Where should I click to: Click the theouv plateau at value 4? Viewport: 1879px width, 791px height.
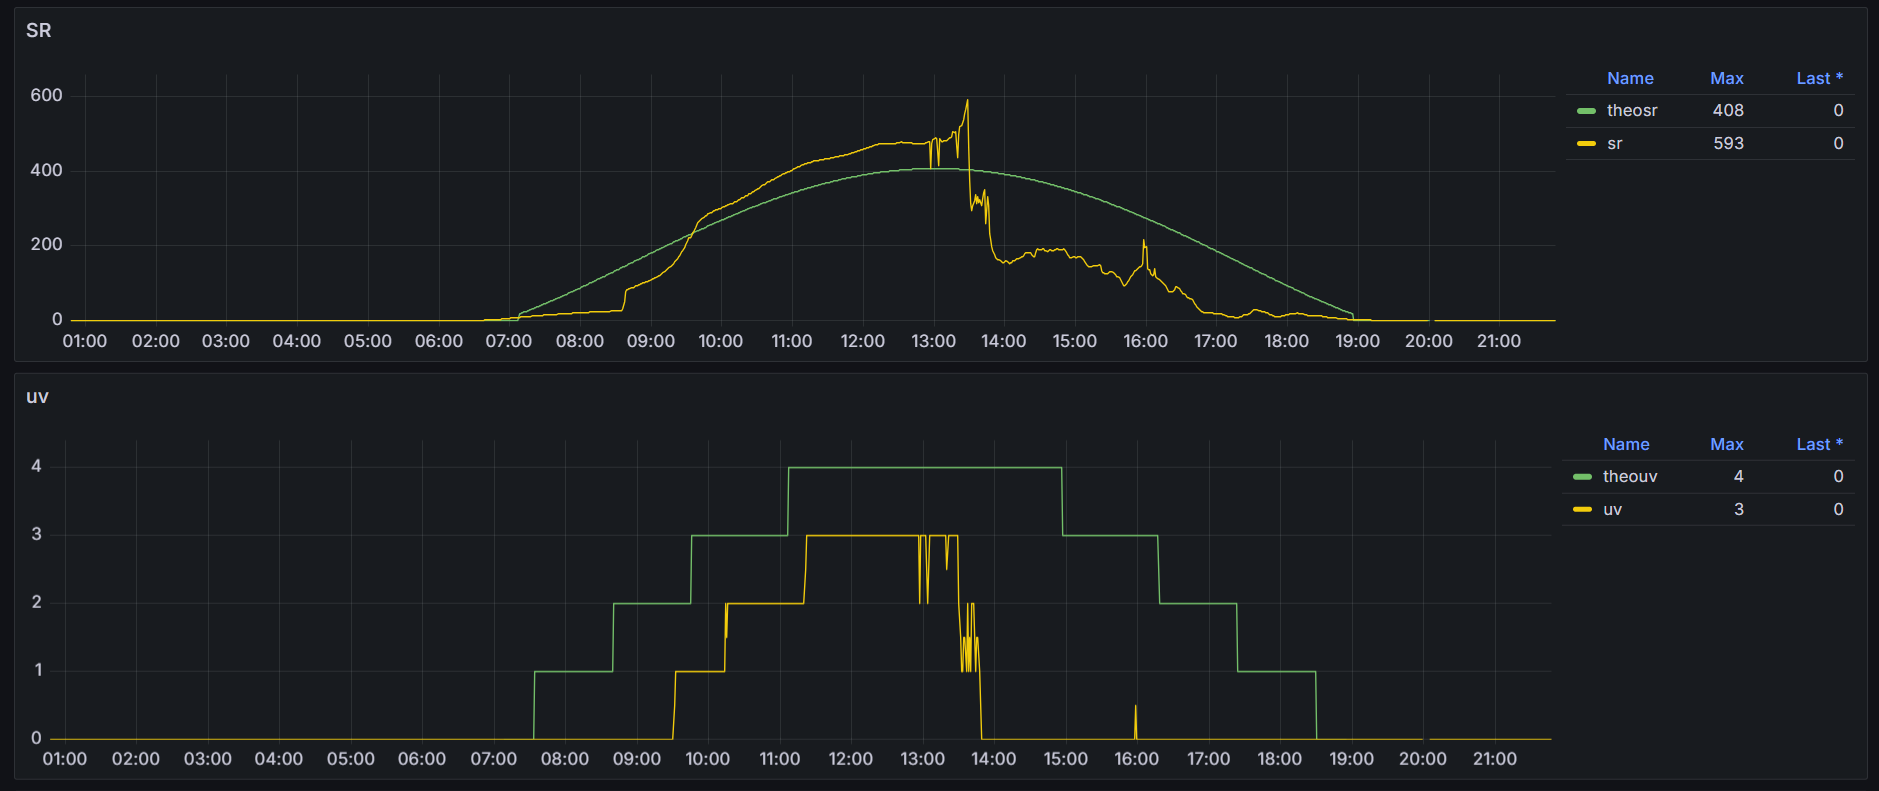click(x=925, y=467)
